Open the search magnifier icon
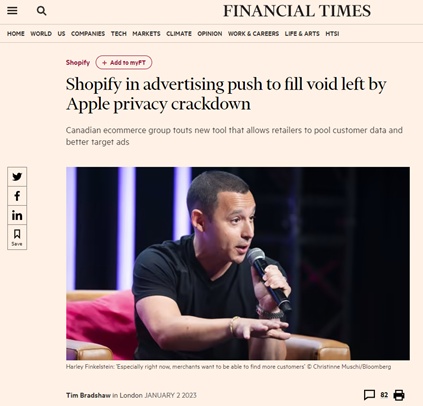423x406 pixels. [x=41, y=11]
